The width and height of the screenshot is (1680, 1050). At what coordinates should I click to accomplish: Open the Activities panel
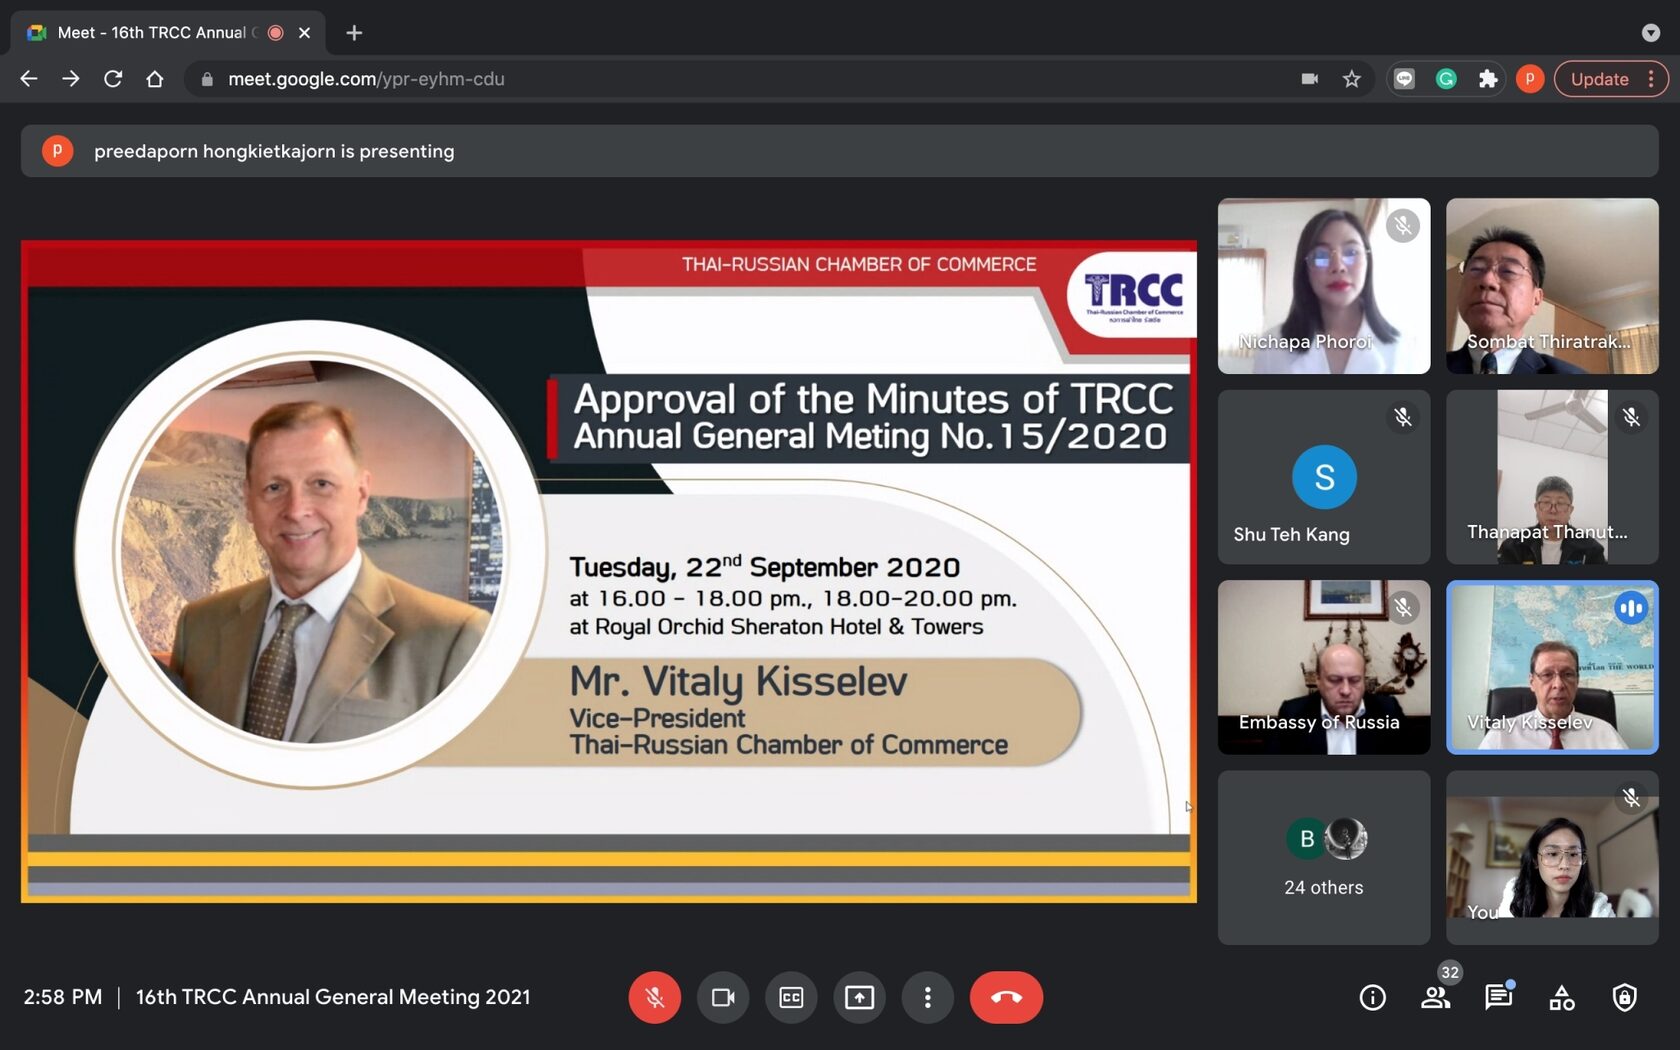[1562, 997]
